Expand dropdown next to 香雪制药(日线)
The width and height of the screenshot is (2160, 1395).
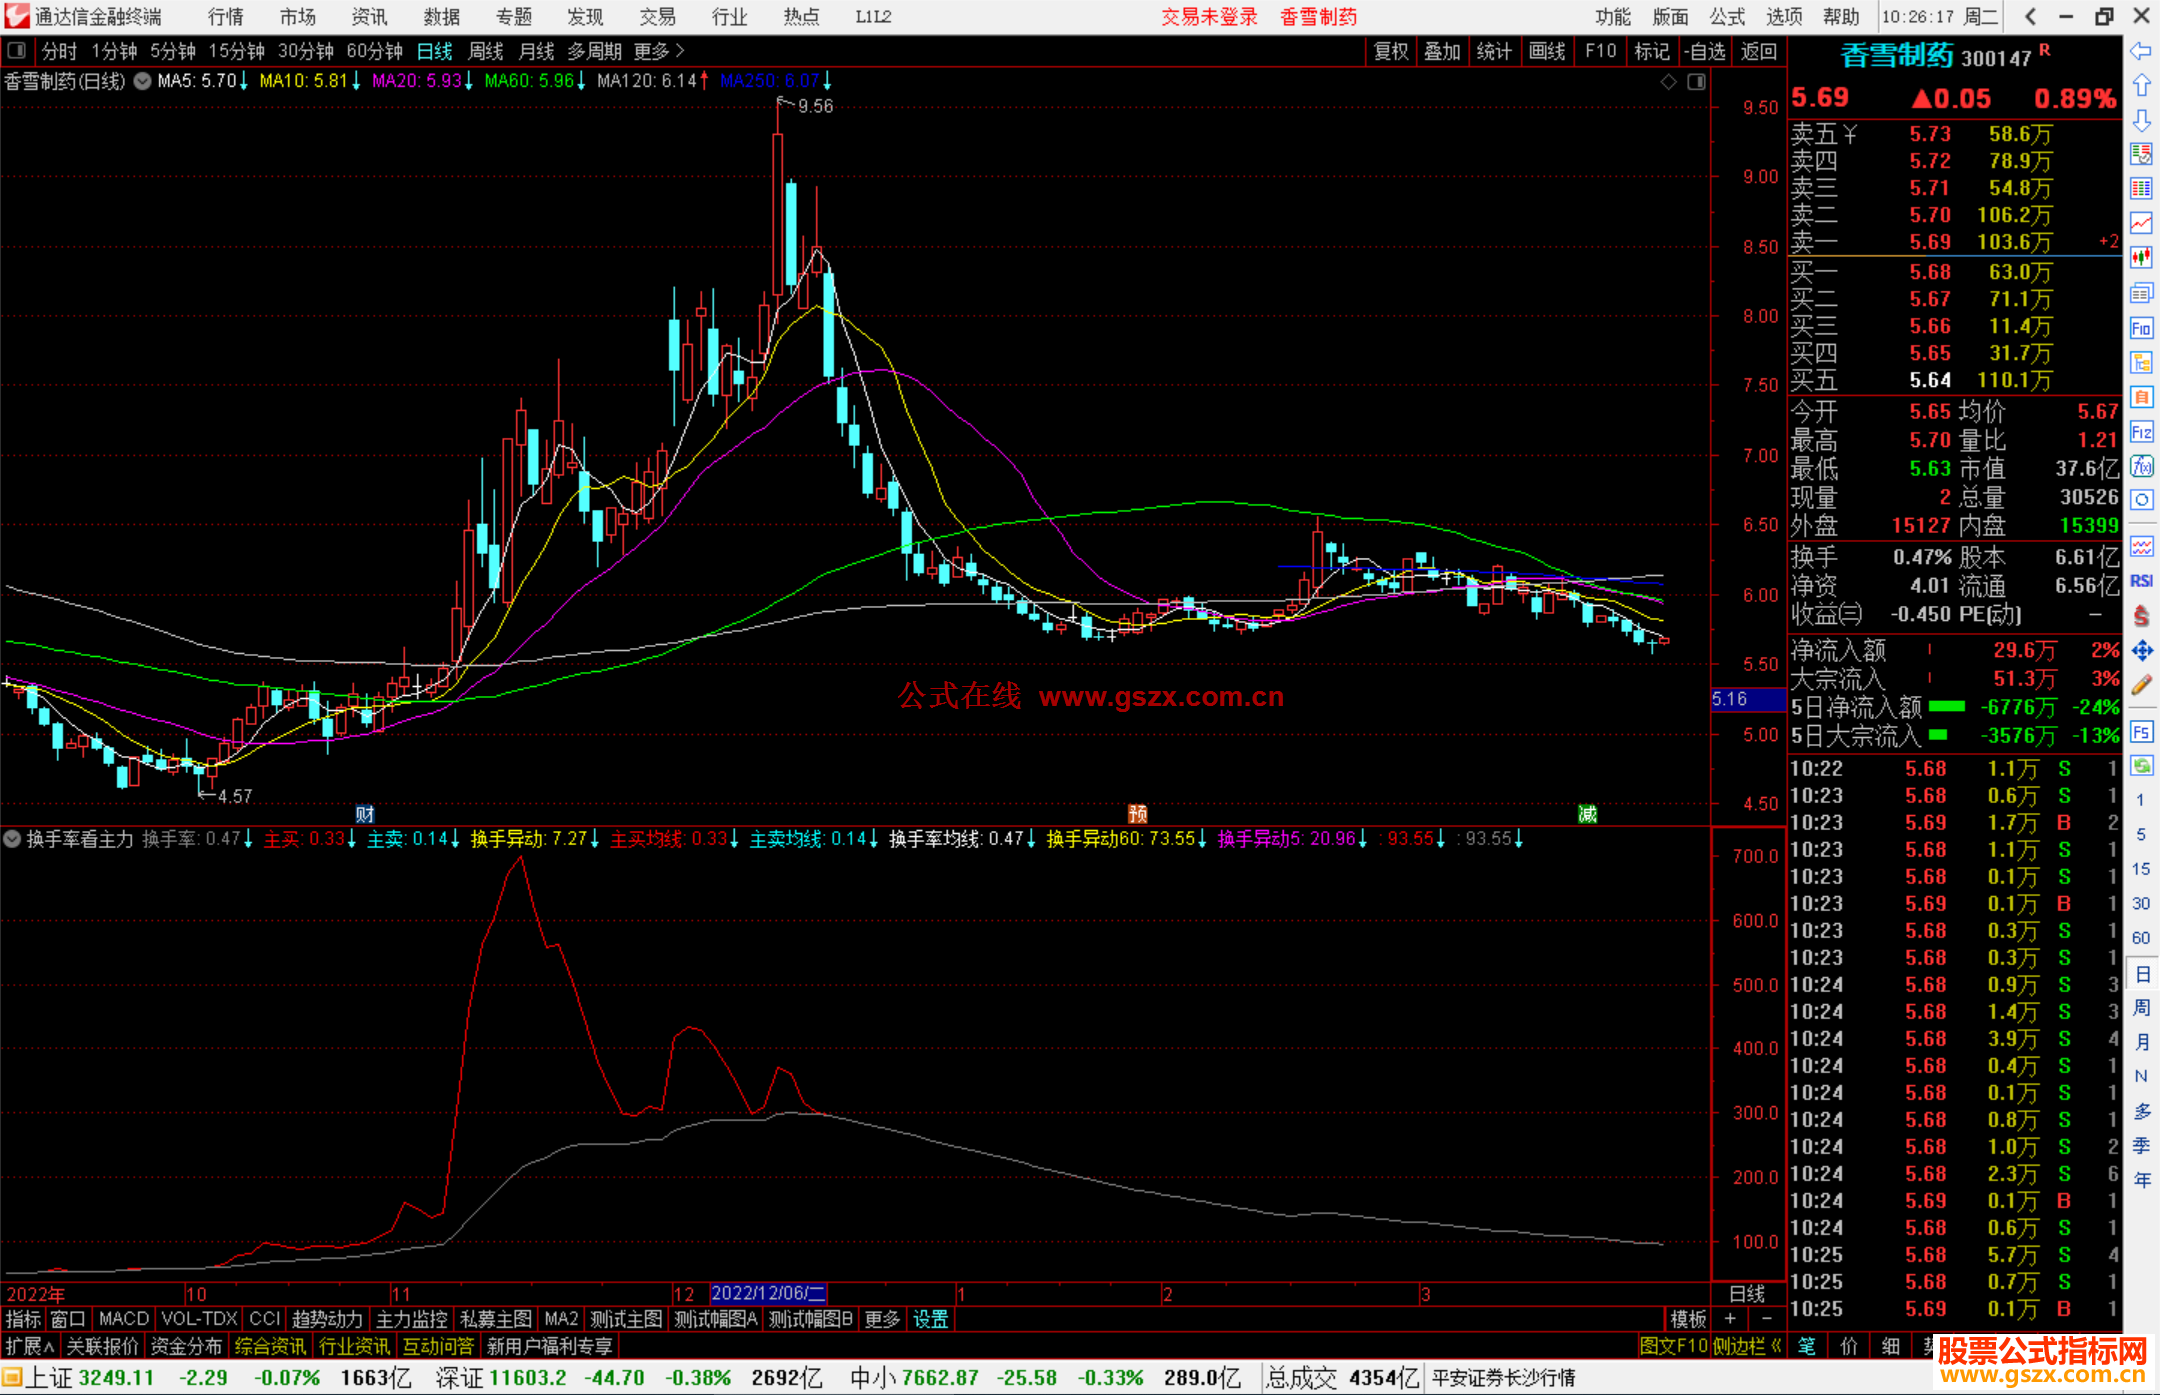(x=143, y=81)
